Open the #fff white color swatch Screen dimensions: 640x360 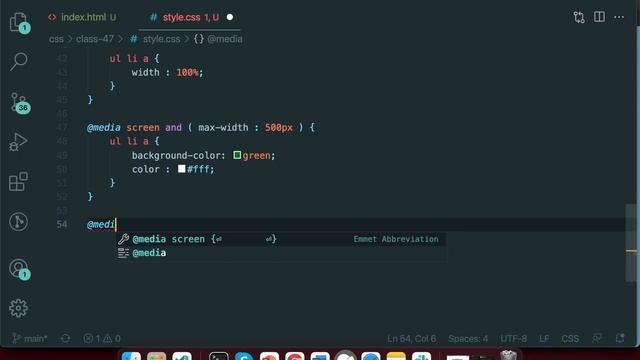(x=182, y=169)
